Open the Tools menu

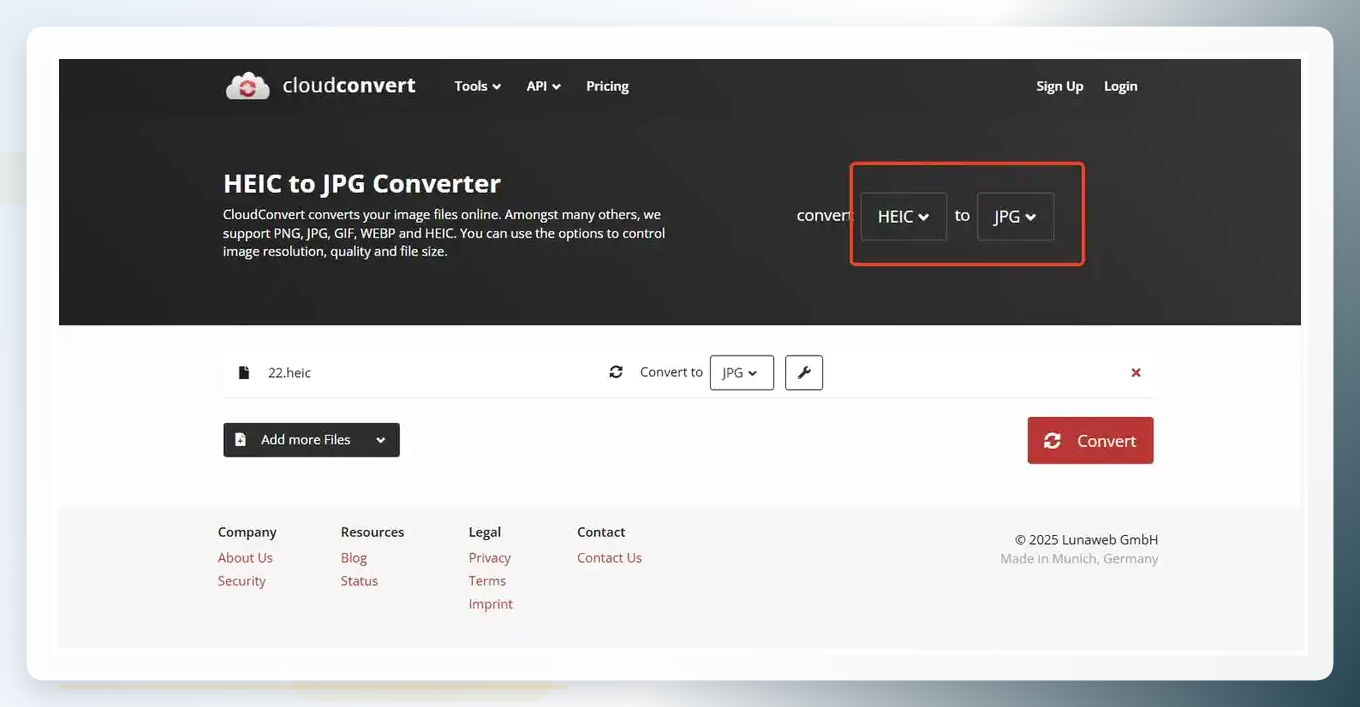pyautogui.click(x=478, y=86)
